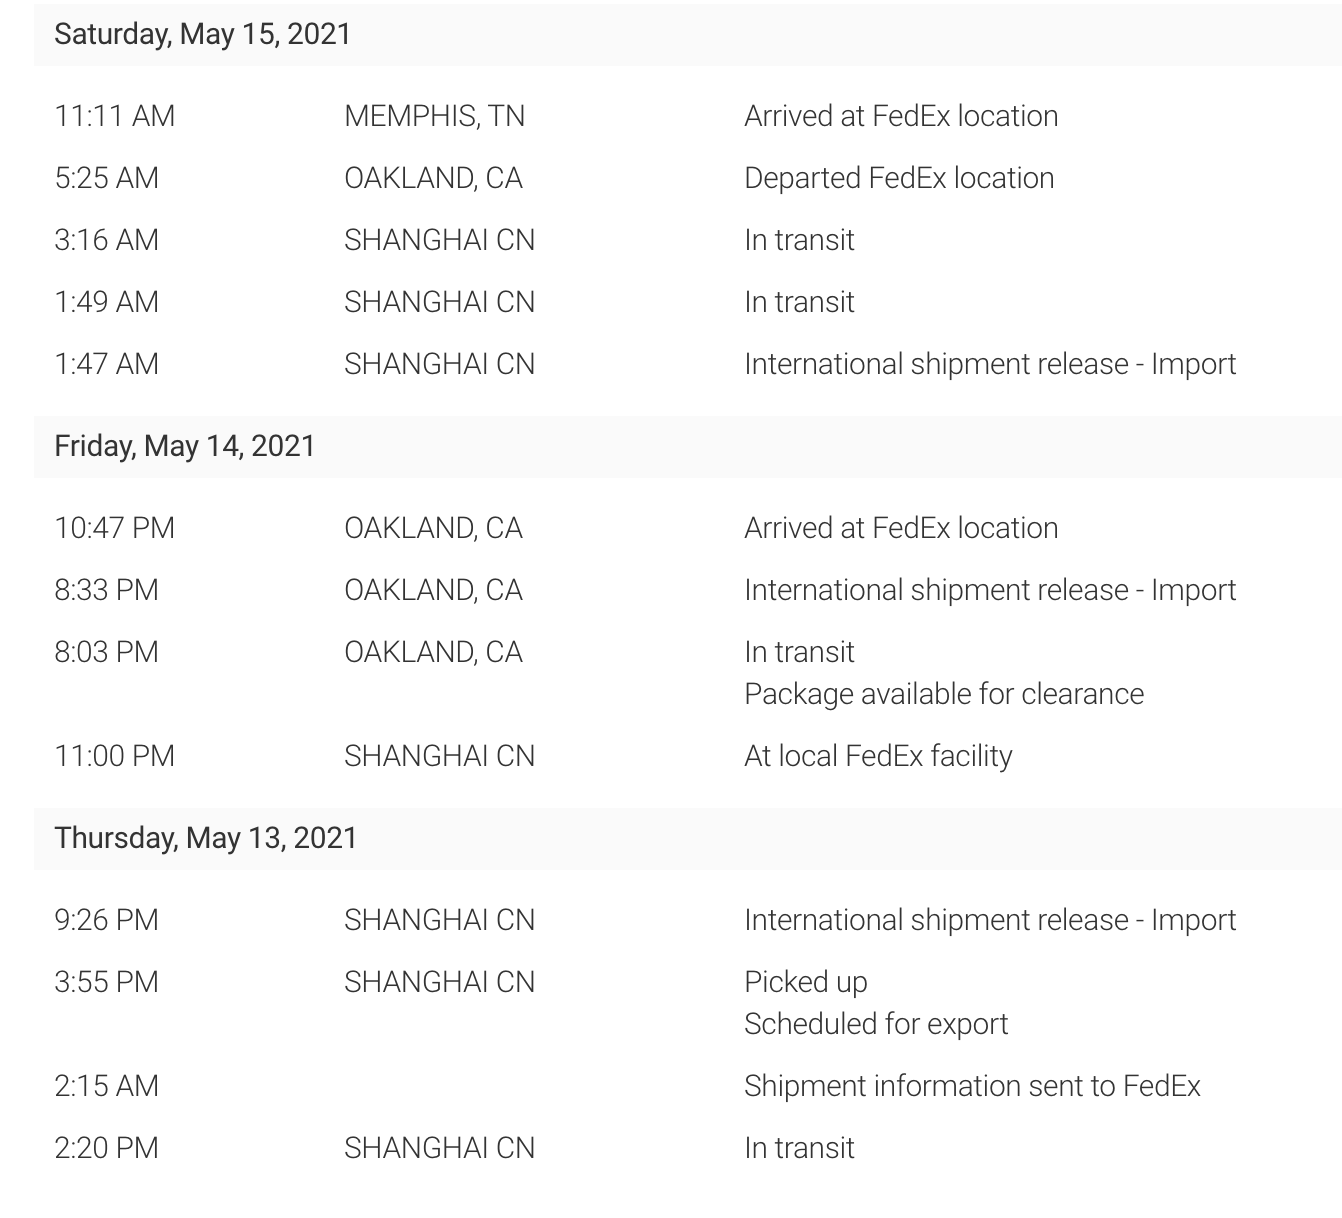
Task: Click the 3:16 AM timestamp
Action: [x=107, y=240]
